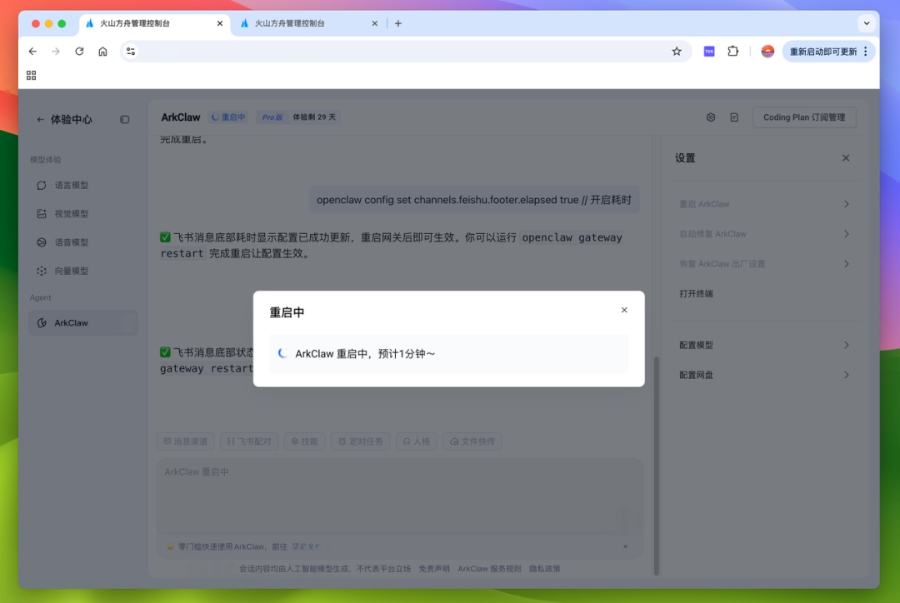Open 隐私政策 link
This screenshot has height=603, width=900.
coord(544,569)
